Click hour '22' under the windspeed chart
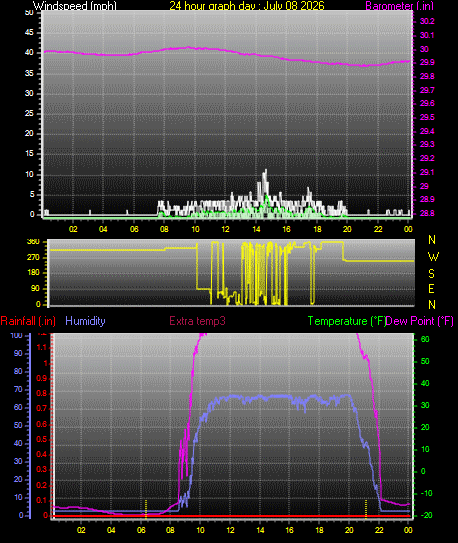Image resolution: width=458 pixels, height=543 pixels. pyautogui.click(x=378, y=229)
